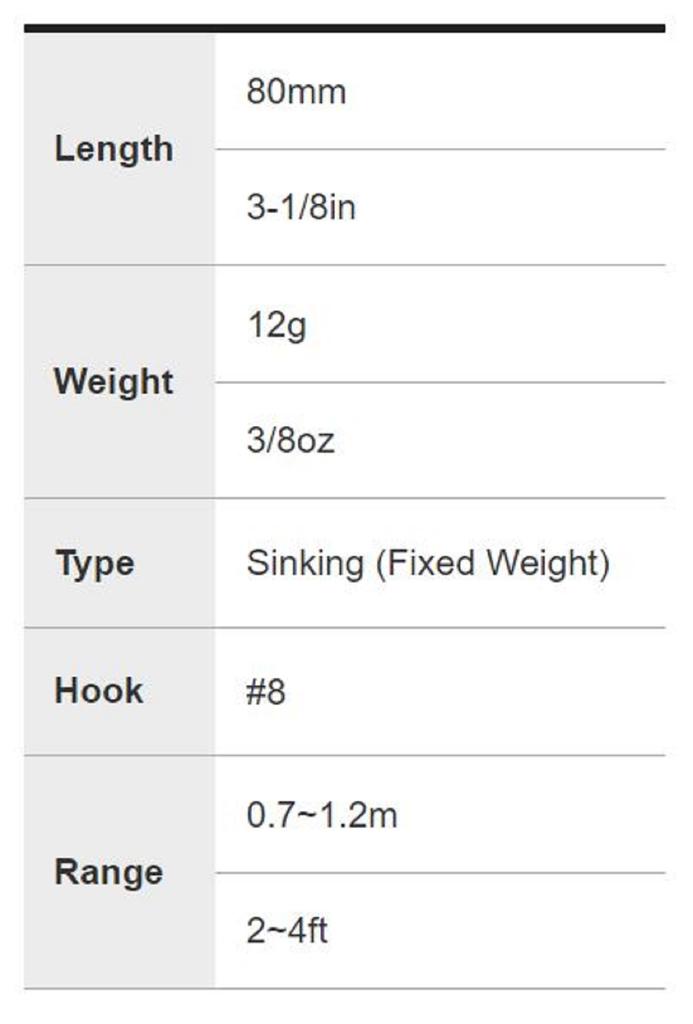Click the Hook row label
Viewport: 693px width, 1024px height.
point(98,691)
